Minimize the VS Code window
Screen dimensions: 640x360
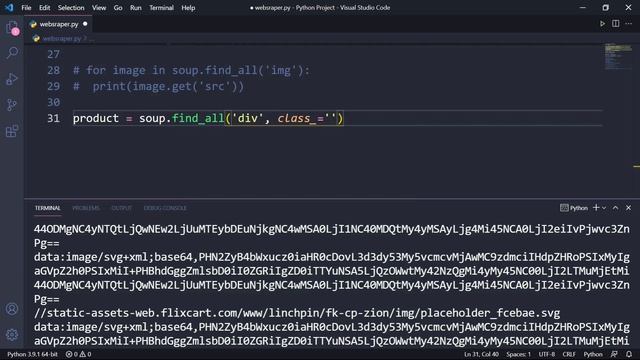582,8
